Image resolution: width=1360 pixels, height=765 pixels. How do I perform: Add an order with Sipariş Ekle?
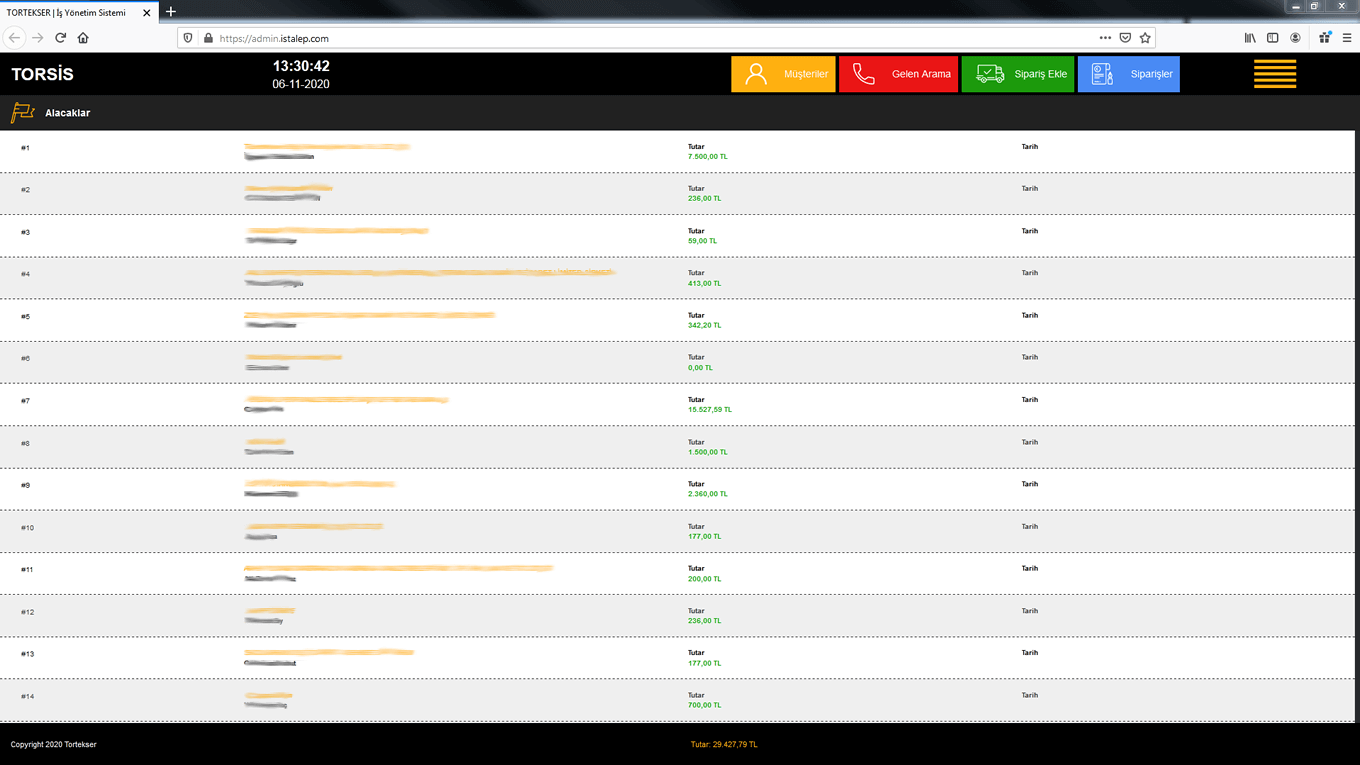pos(1018,74)
